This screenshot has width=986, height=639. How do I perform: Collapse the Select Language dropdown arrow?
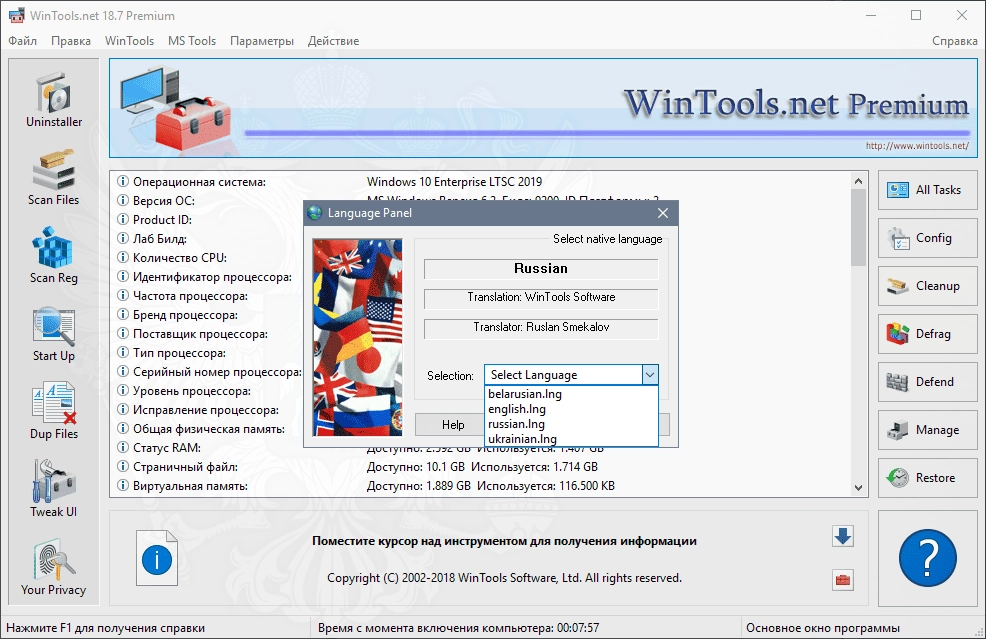(x=650, y=375)
